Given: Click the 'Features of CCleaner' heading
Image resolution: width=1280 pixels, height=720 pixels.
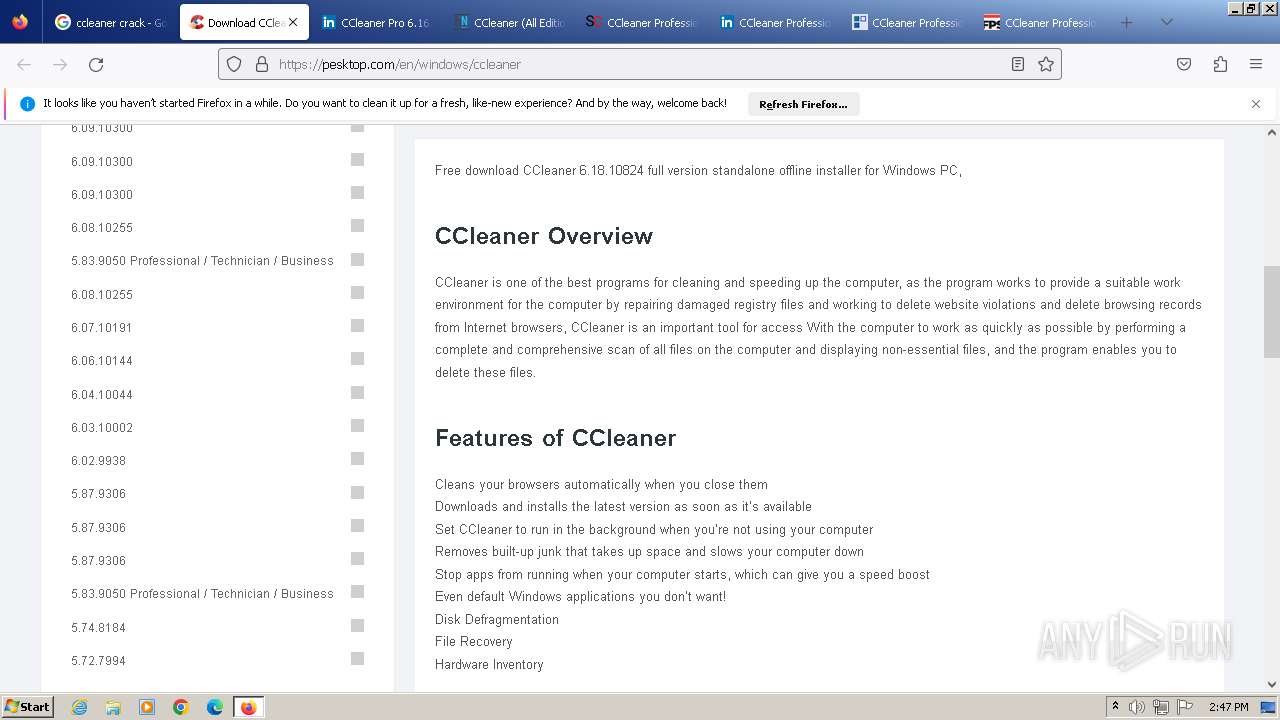Looking at the screenshot, I should (x=555, y=438).
